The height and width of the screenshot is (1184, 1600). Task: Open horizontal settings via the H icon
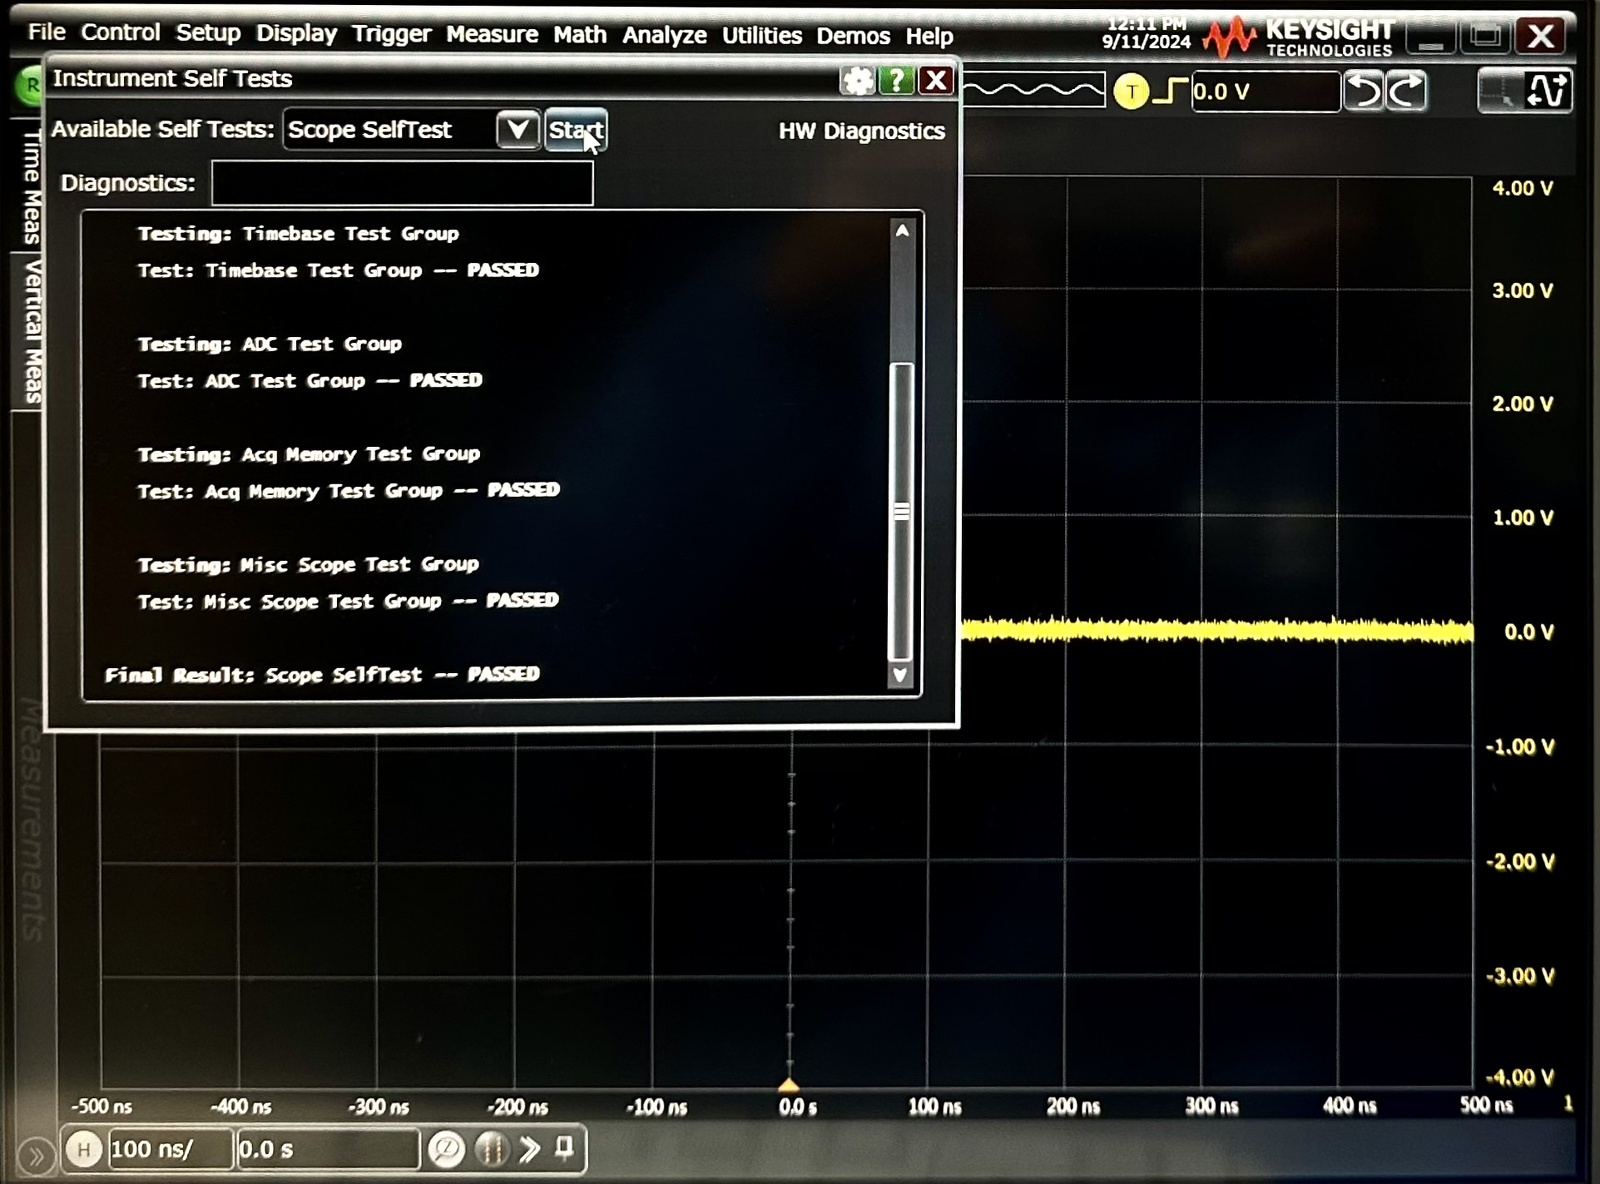coord(85,1149)
